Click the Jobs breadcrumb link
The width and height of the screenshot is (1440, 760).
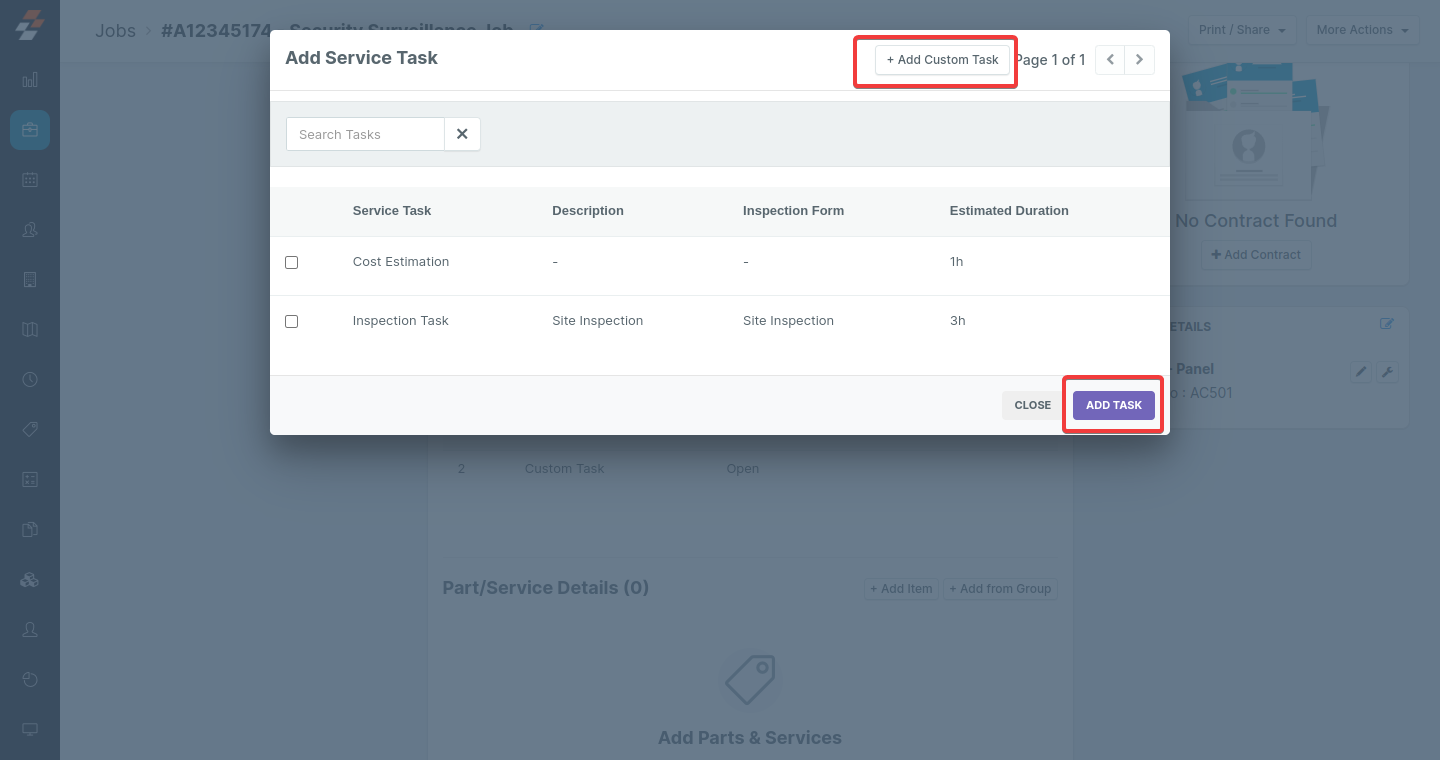[x=115, y=31]
